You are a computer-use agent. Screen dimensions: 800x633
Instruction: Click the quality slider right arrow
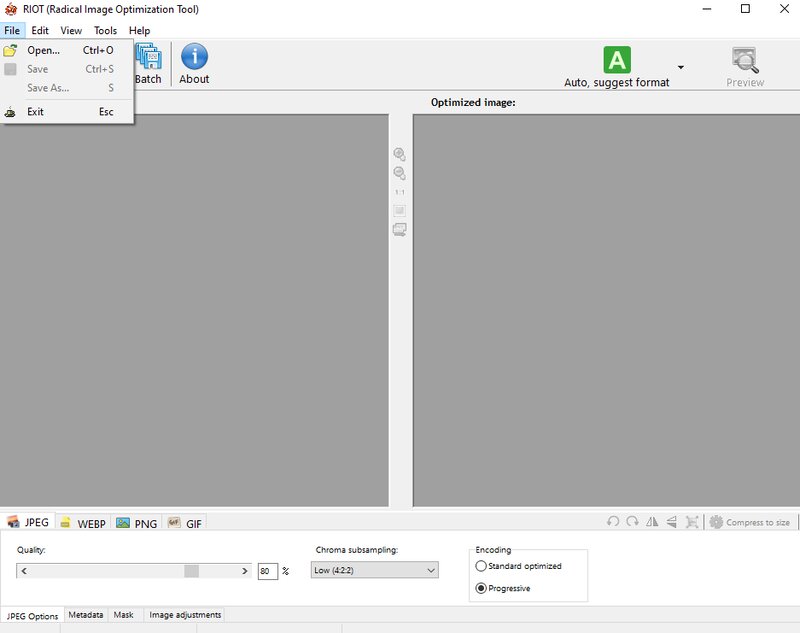click(x=244, y=571)
